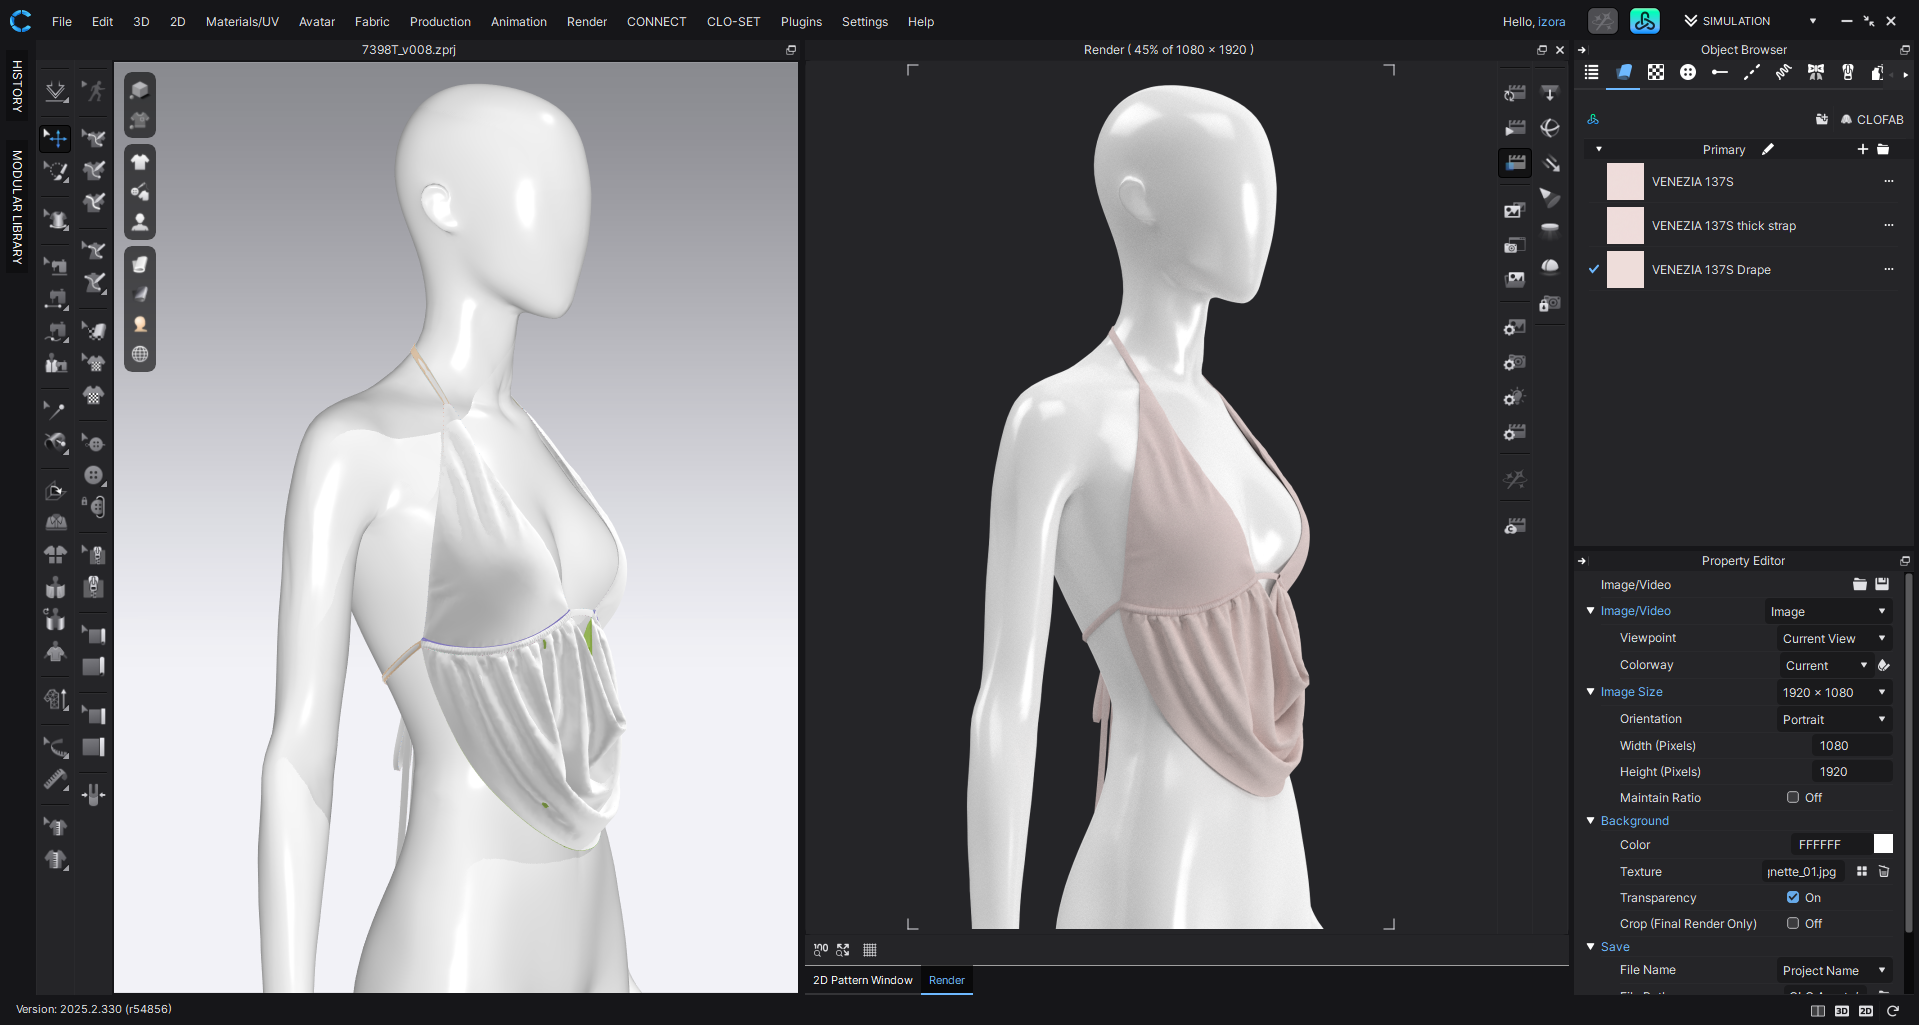Click the save icon in Property Editor header
The height and width of the screenshot is (1025, 1919).
point(1882,584)
